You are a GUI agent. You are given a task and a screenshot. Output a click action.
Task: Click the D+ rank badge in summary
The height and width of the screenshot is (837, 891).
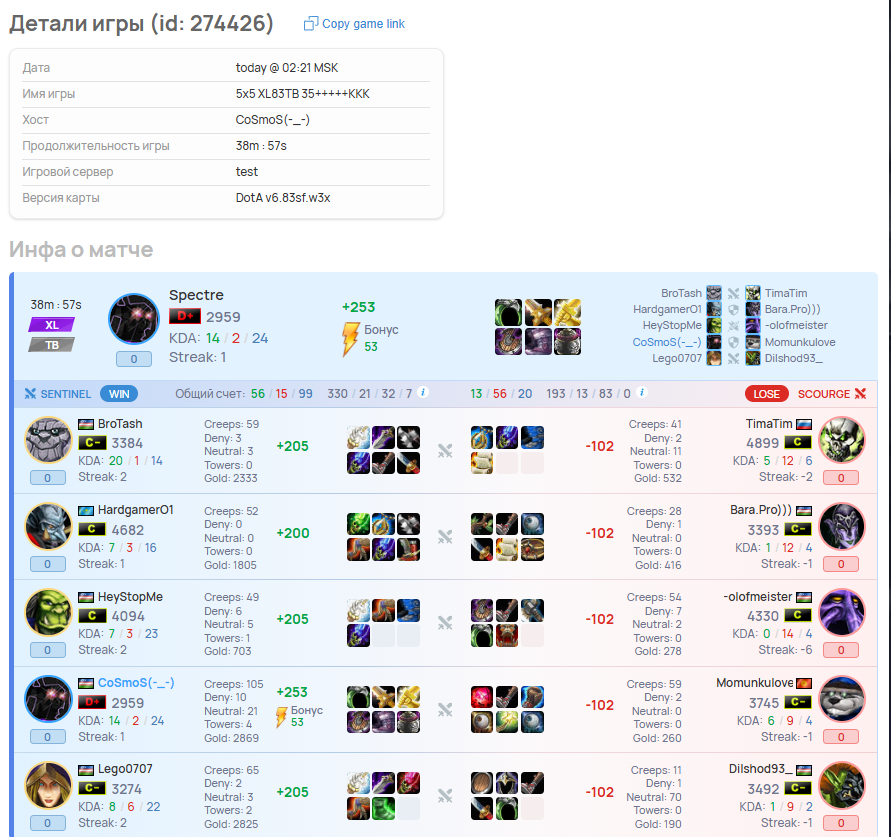coord(185,316)
